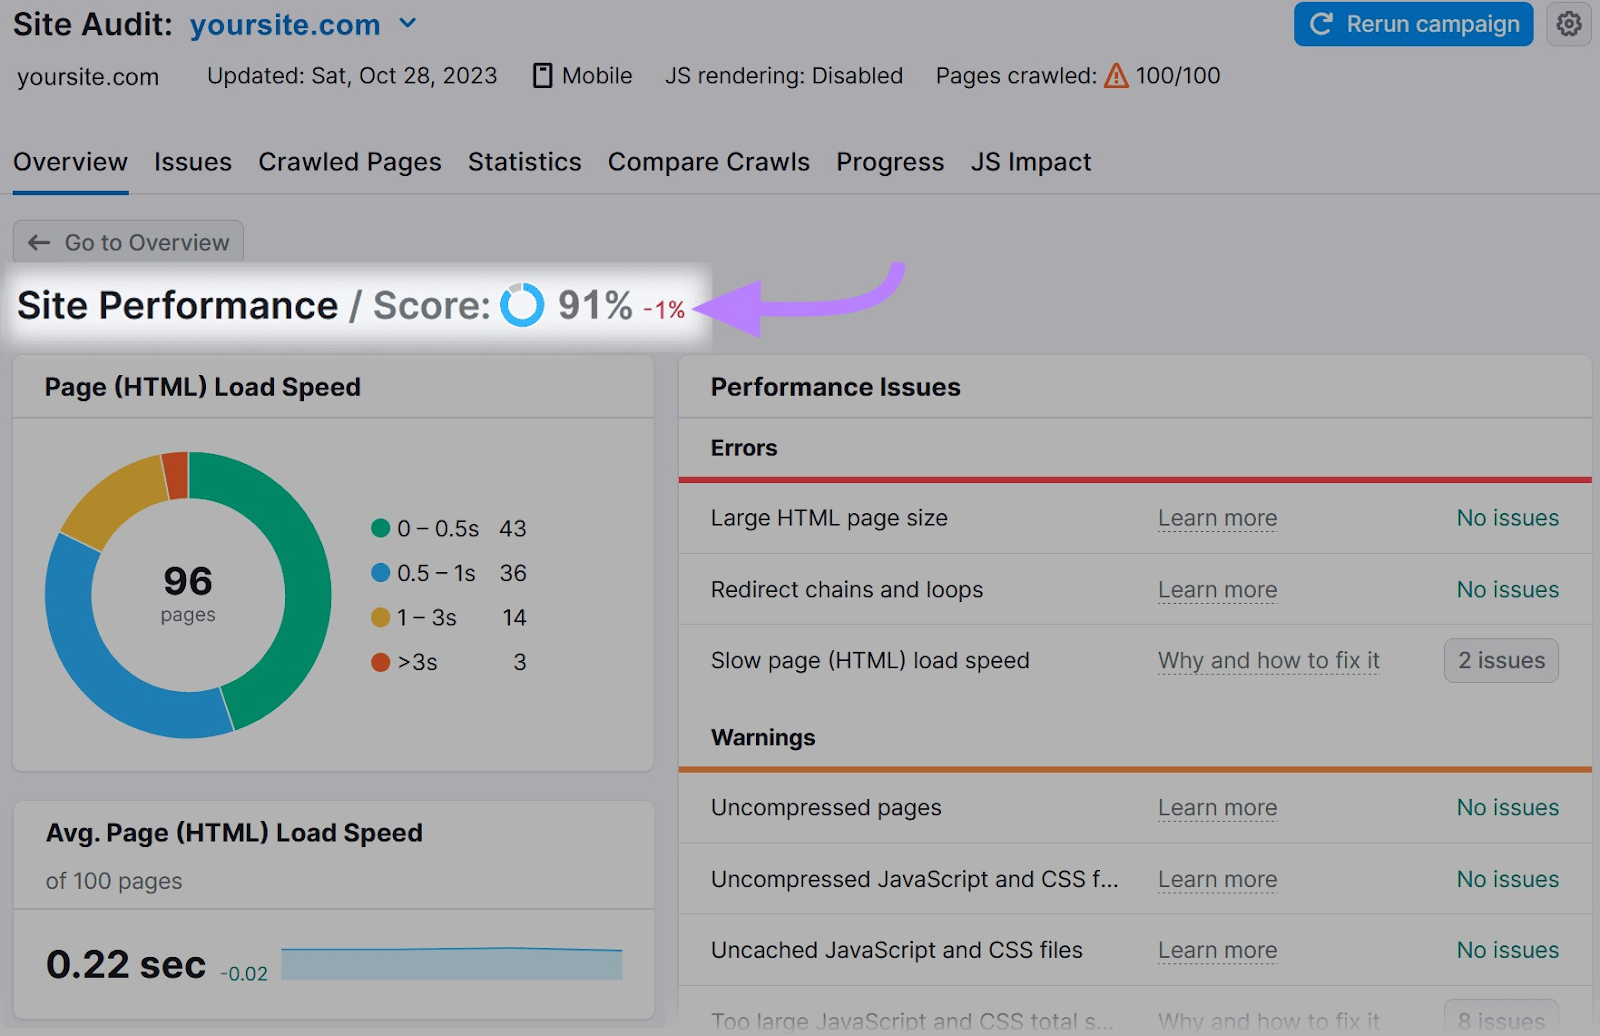Open the Site Audit settings gear

1569,24
